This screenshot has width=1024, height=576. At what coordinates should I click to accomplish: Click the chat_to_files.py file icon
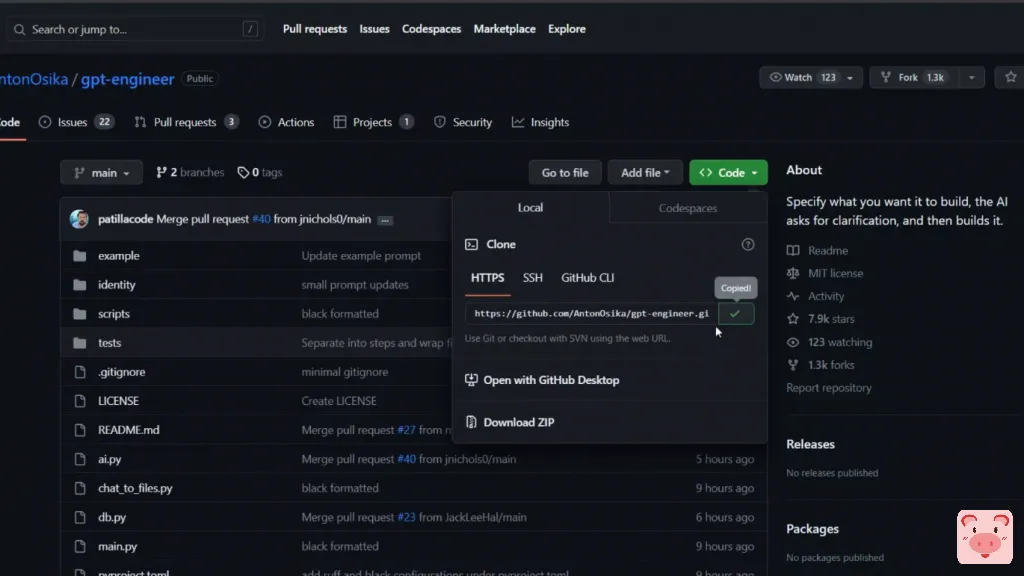[80, 488]
